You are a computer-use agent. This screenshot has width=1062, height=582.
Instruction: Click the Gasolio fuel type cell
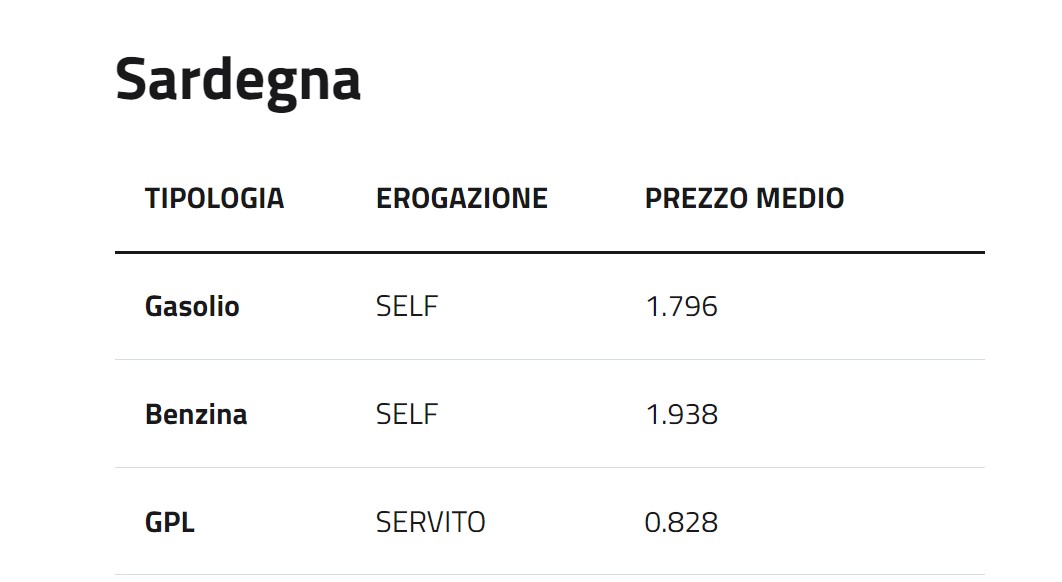(192, 306)
